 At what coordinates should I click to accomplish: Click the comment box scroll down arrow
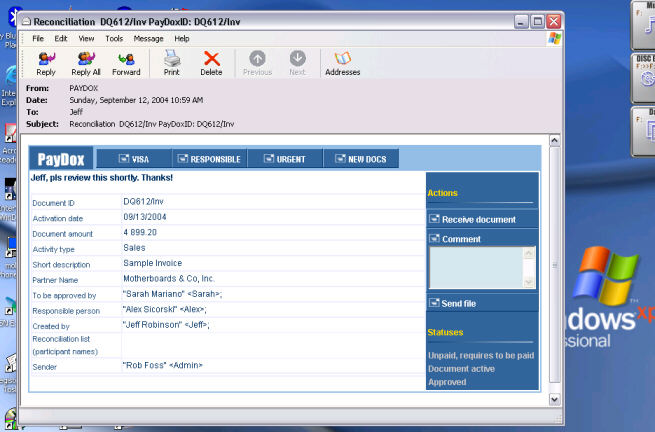(529, 282)
